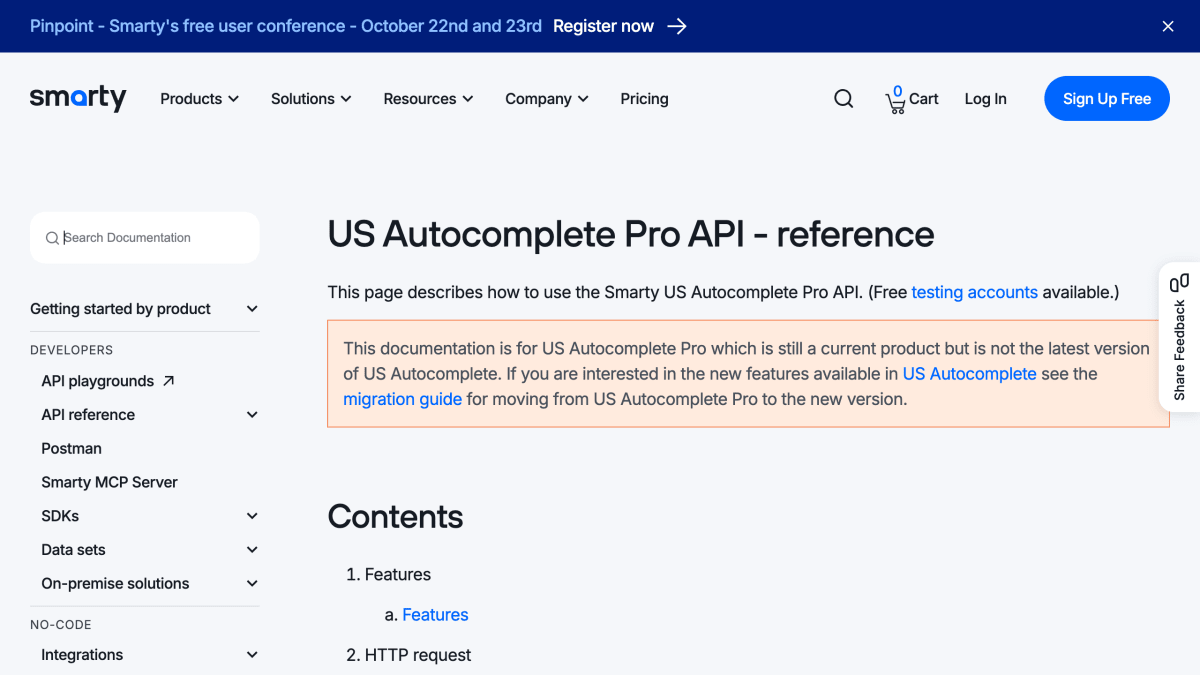Select the Data sets sidebar label
The width and height of the screenshot is (1200, 675).
tap(73, 550)
